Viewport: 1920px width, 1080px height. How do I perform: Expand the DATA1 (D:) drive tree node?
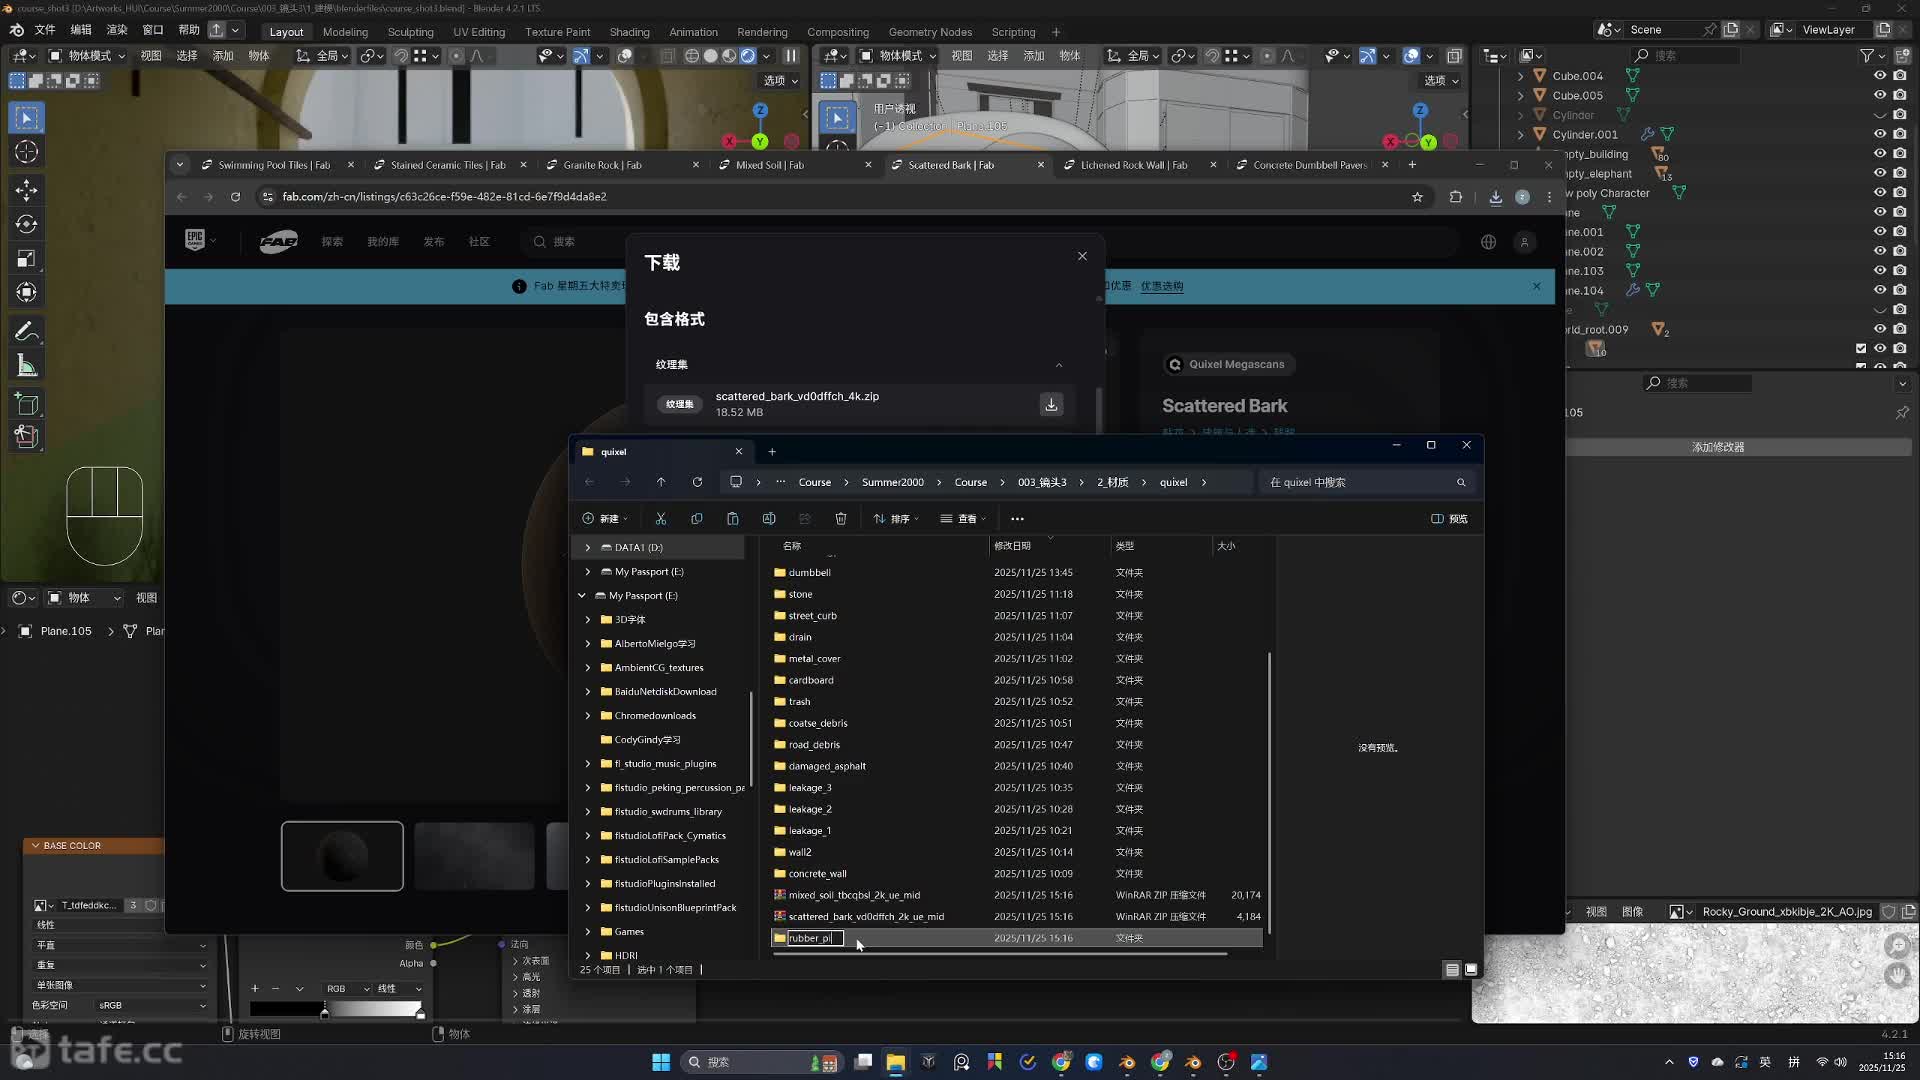pyautogui.click(x=588, y=548)
